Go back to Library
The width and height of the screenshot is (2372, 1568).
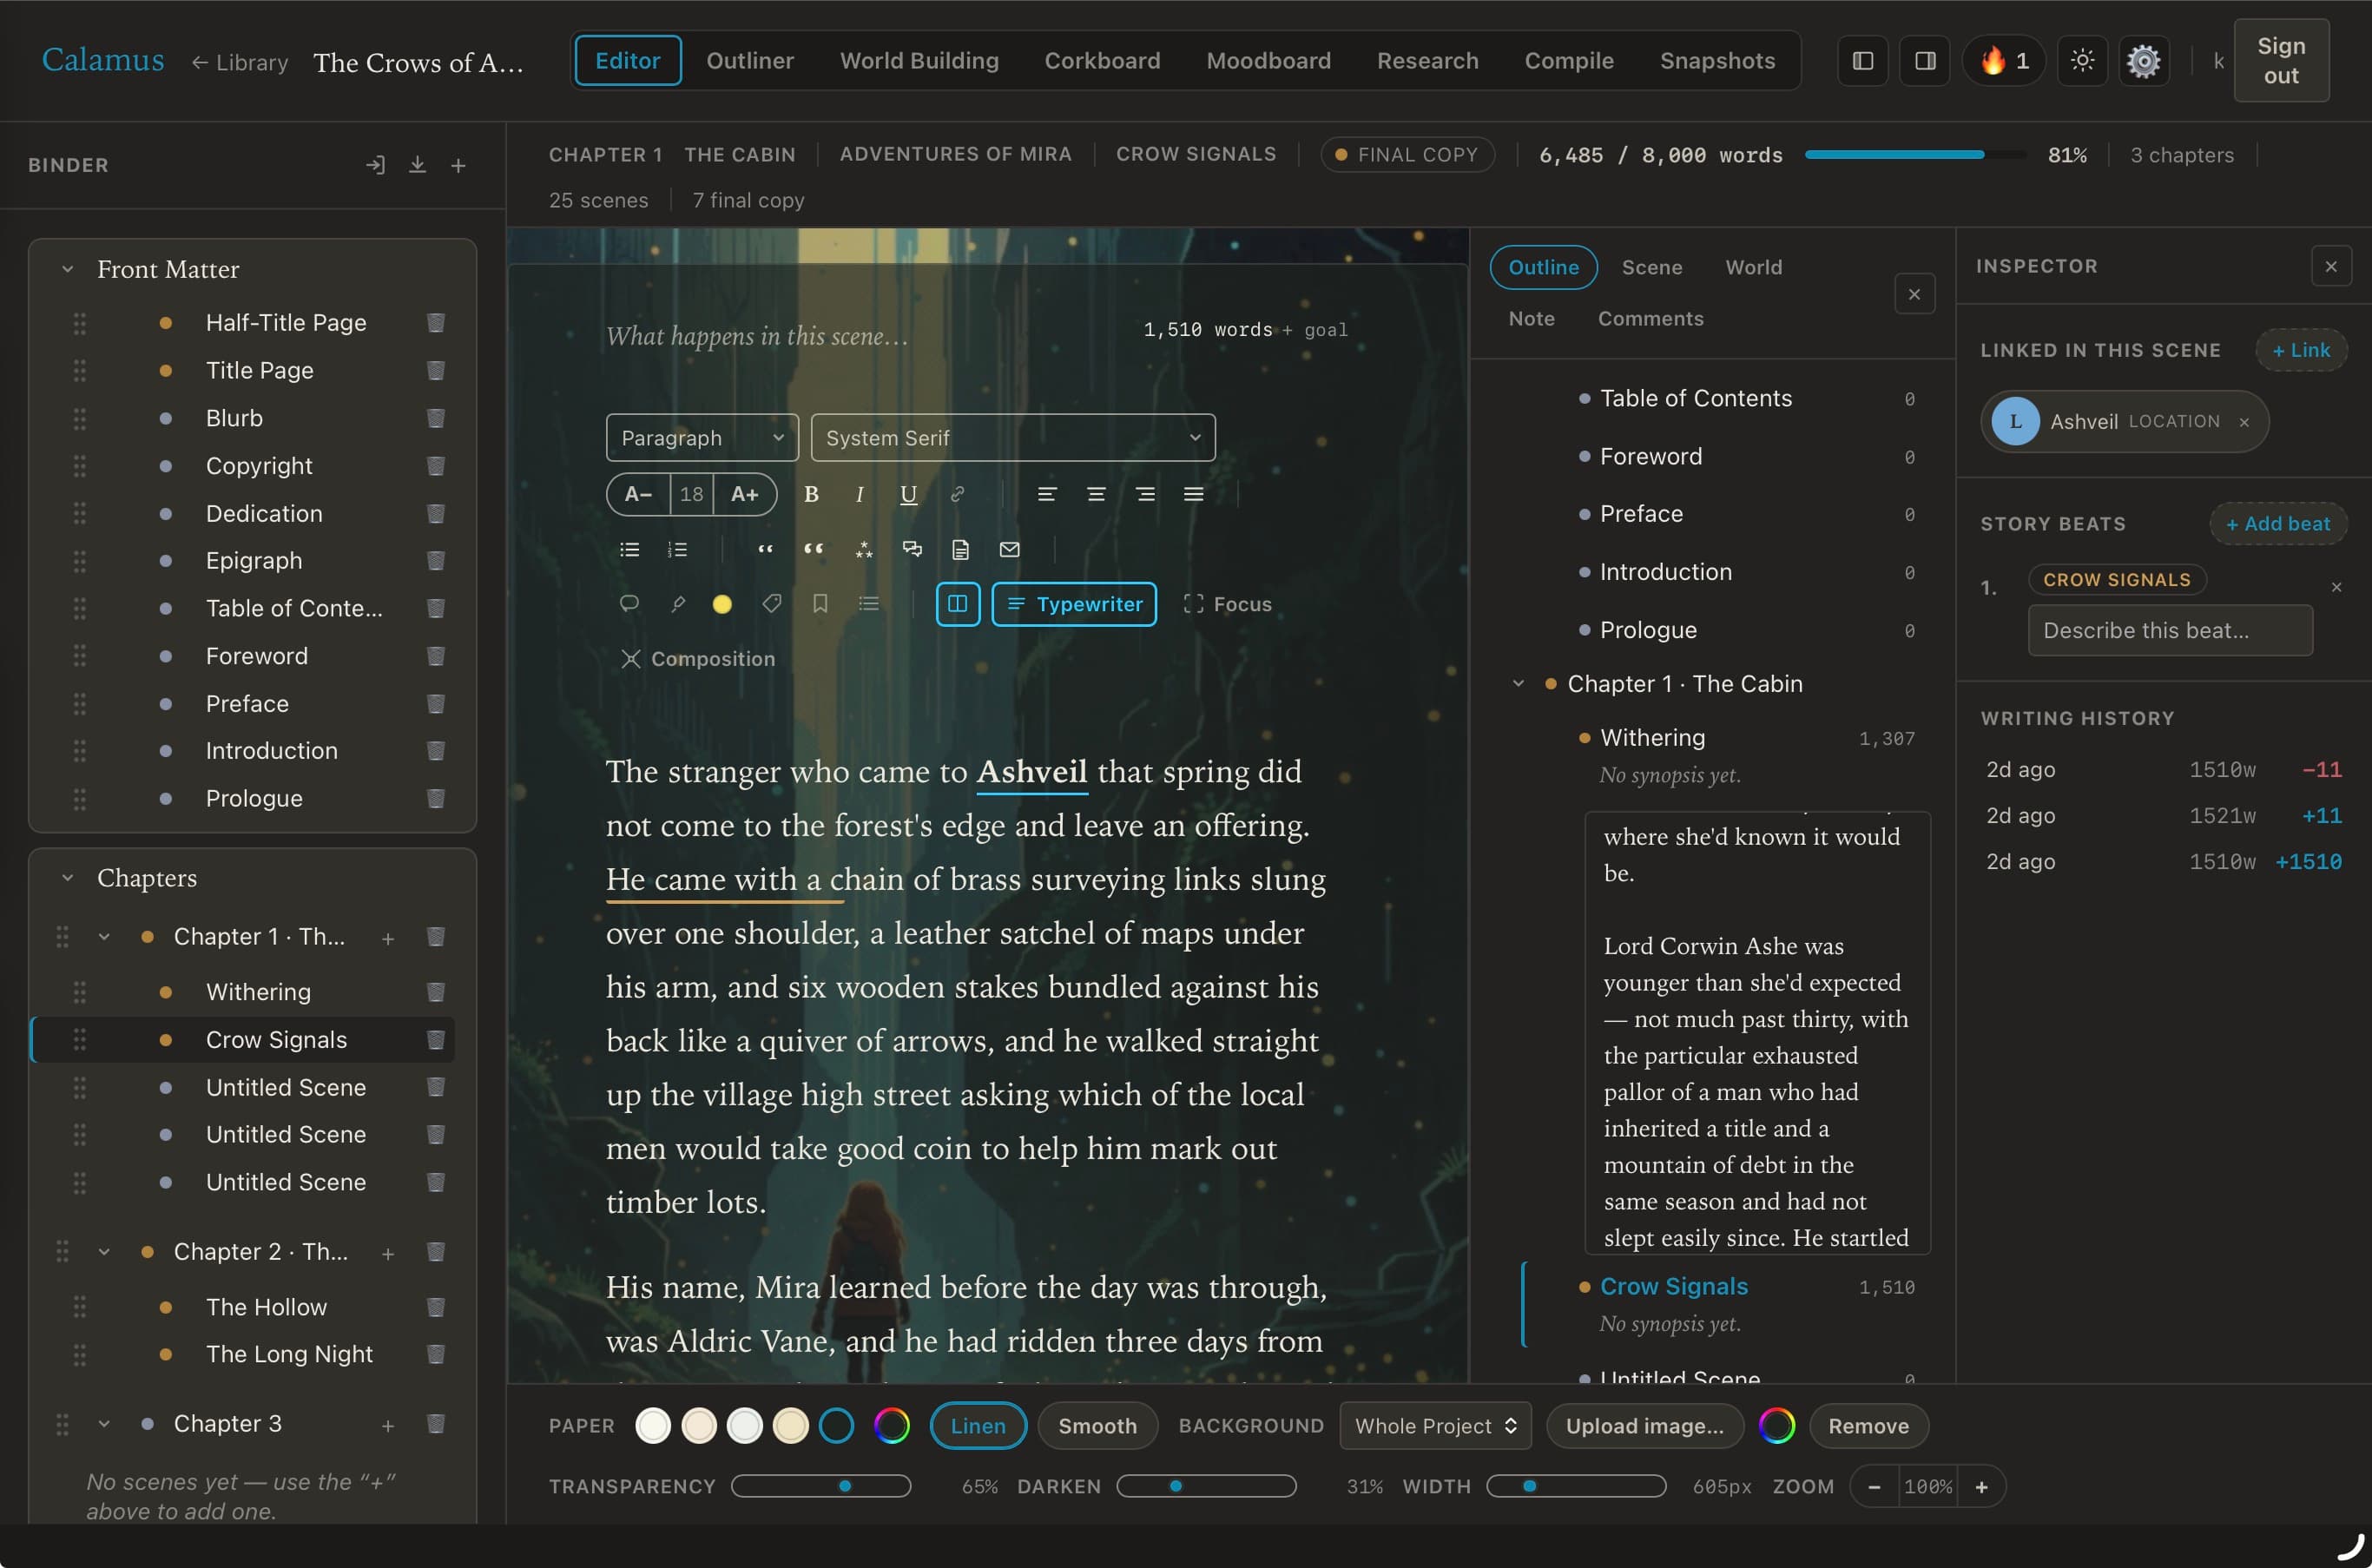pyautogui.click(x=240, y=63)
